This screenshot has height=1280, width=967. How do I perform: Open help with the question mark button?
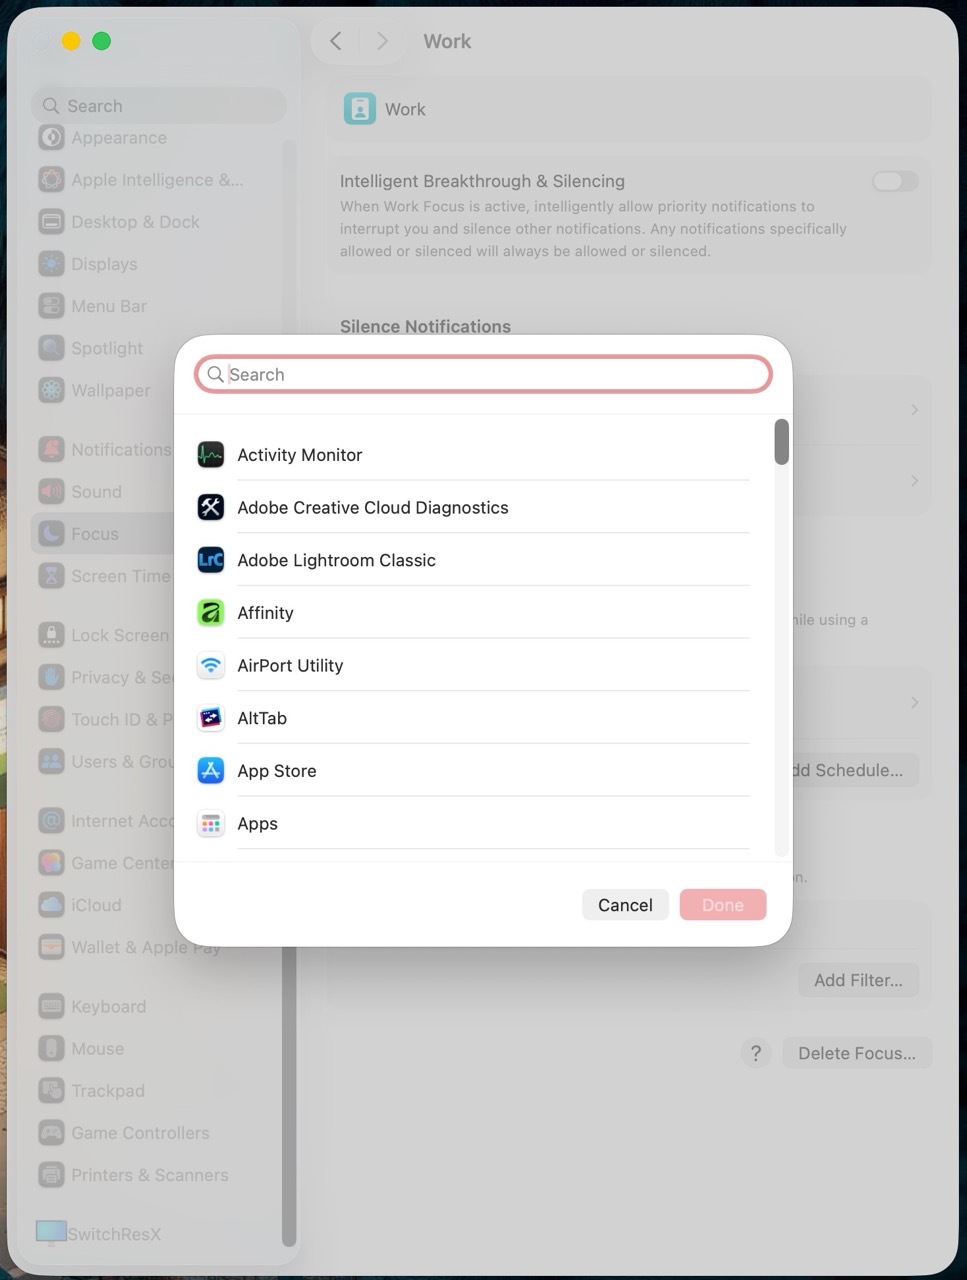coord(756,1053)
